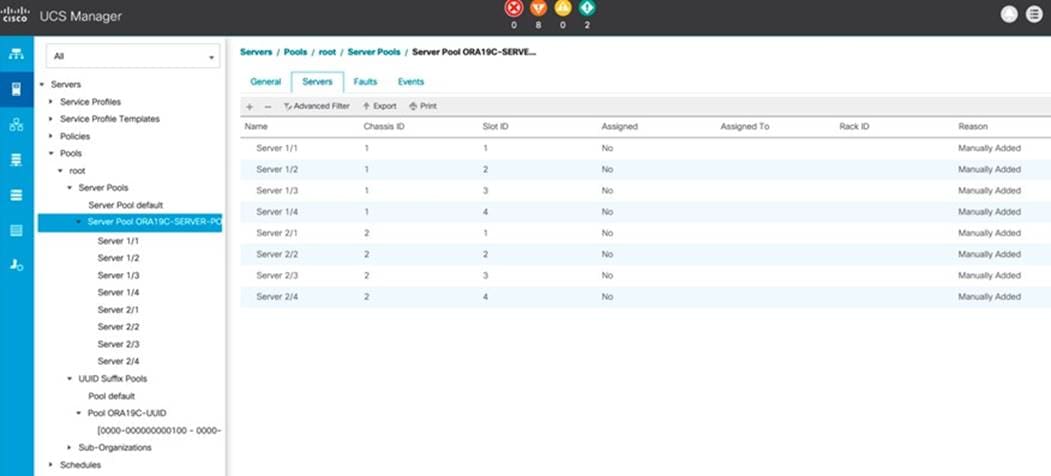Select the Server 2/3 table row
The height and width of the screenshot is (476, 1051).
point(645,276)
